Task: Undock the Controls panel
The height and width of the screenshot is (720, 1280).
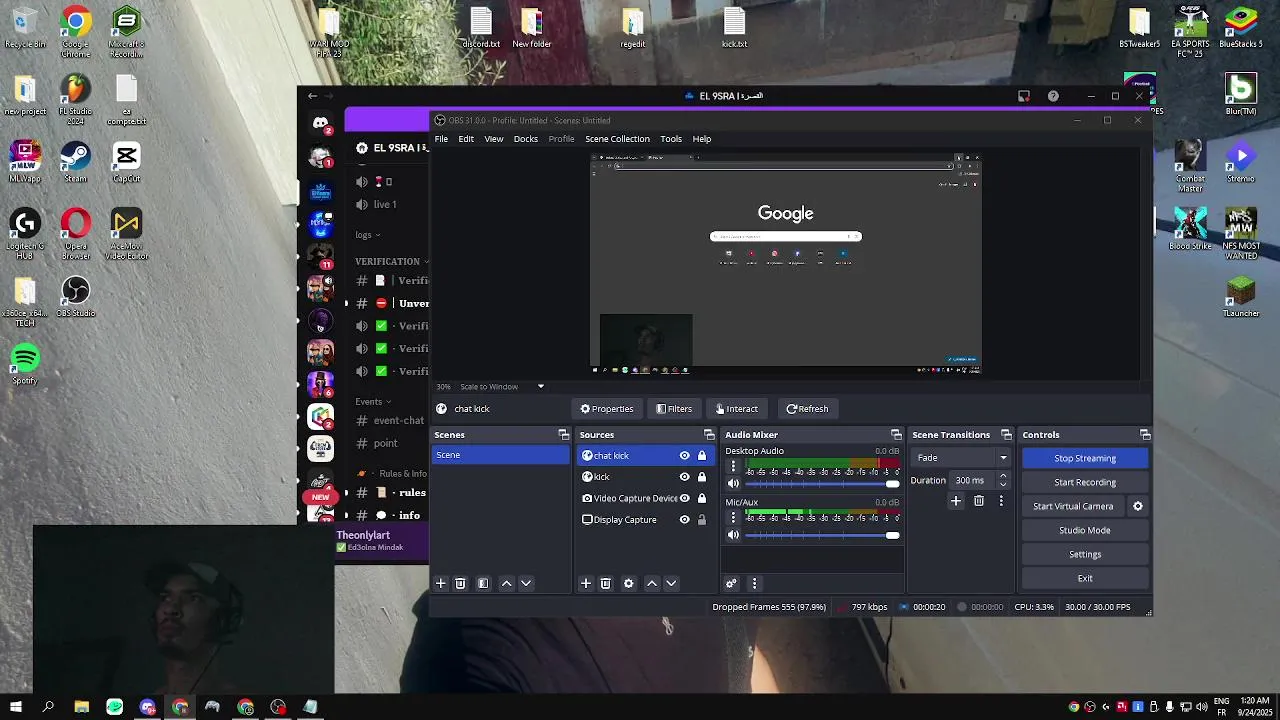Action: [1145, 435]
